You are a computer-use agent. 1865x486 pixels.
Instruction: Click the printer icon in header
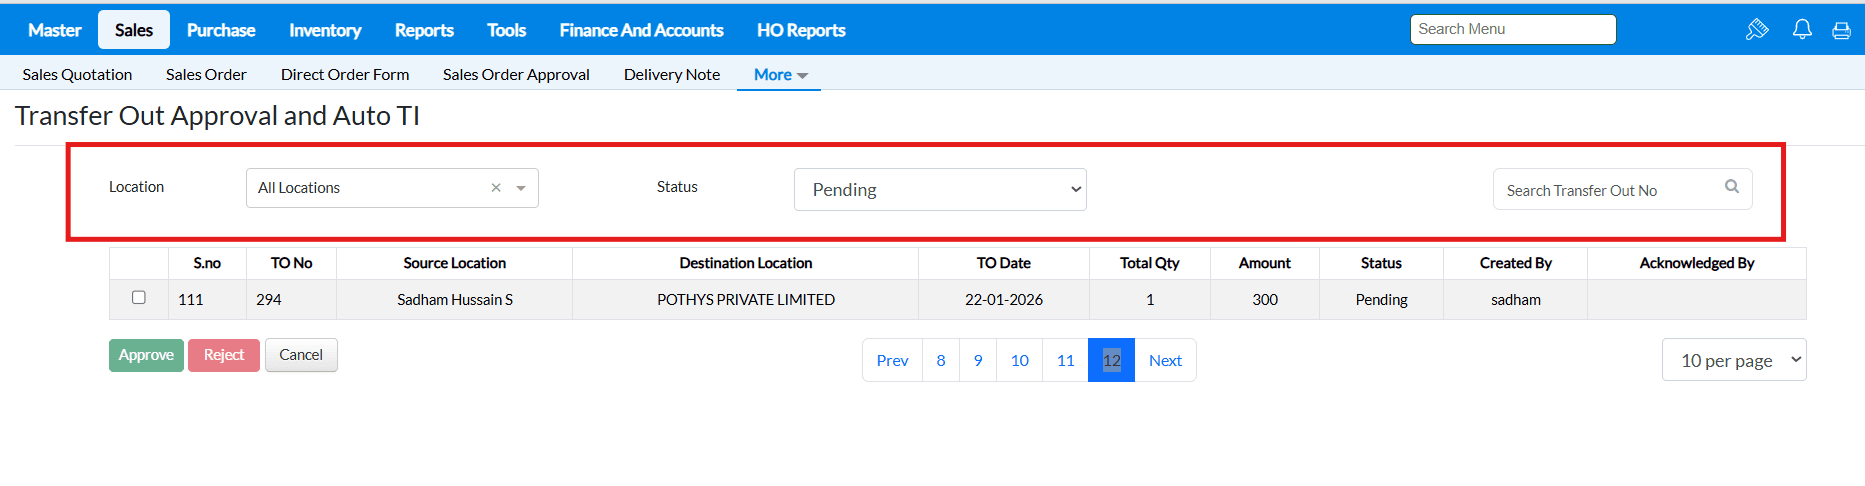[x=1841, y=30]
